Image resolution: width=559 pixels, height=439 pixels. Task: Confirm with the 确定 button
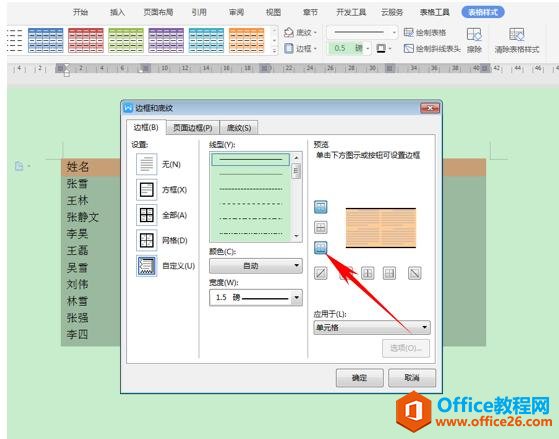click(x=359, y=378)
